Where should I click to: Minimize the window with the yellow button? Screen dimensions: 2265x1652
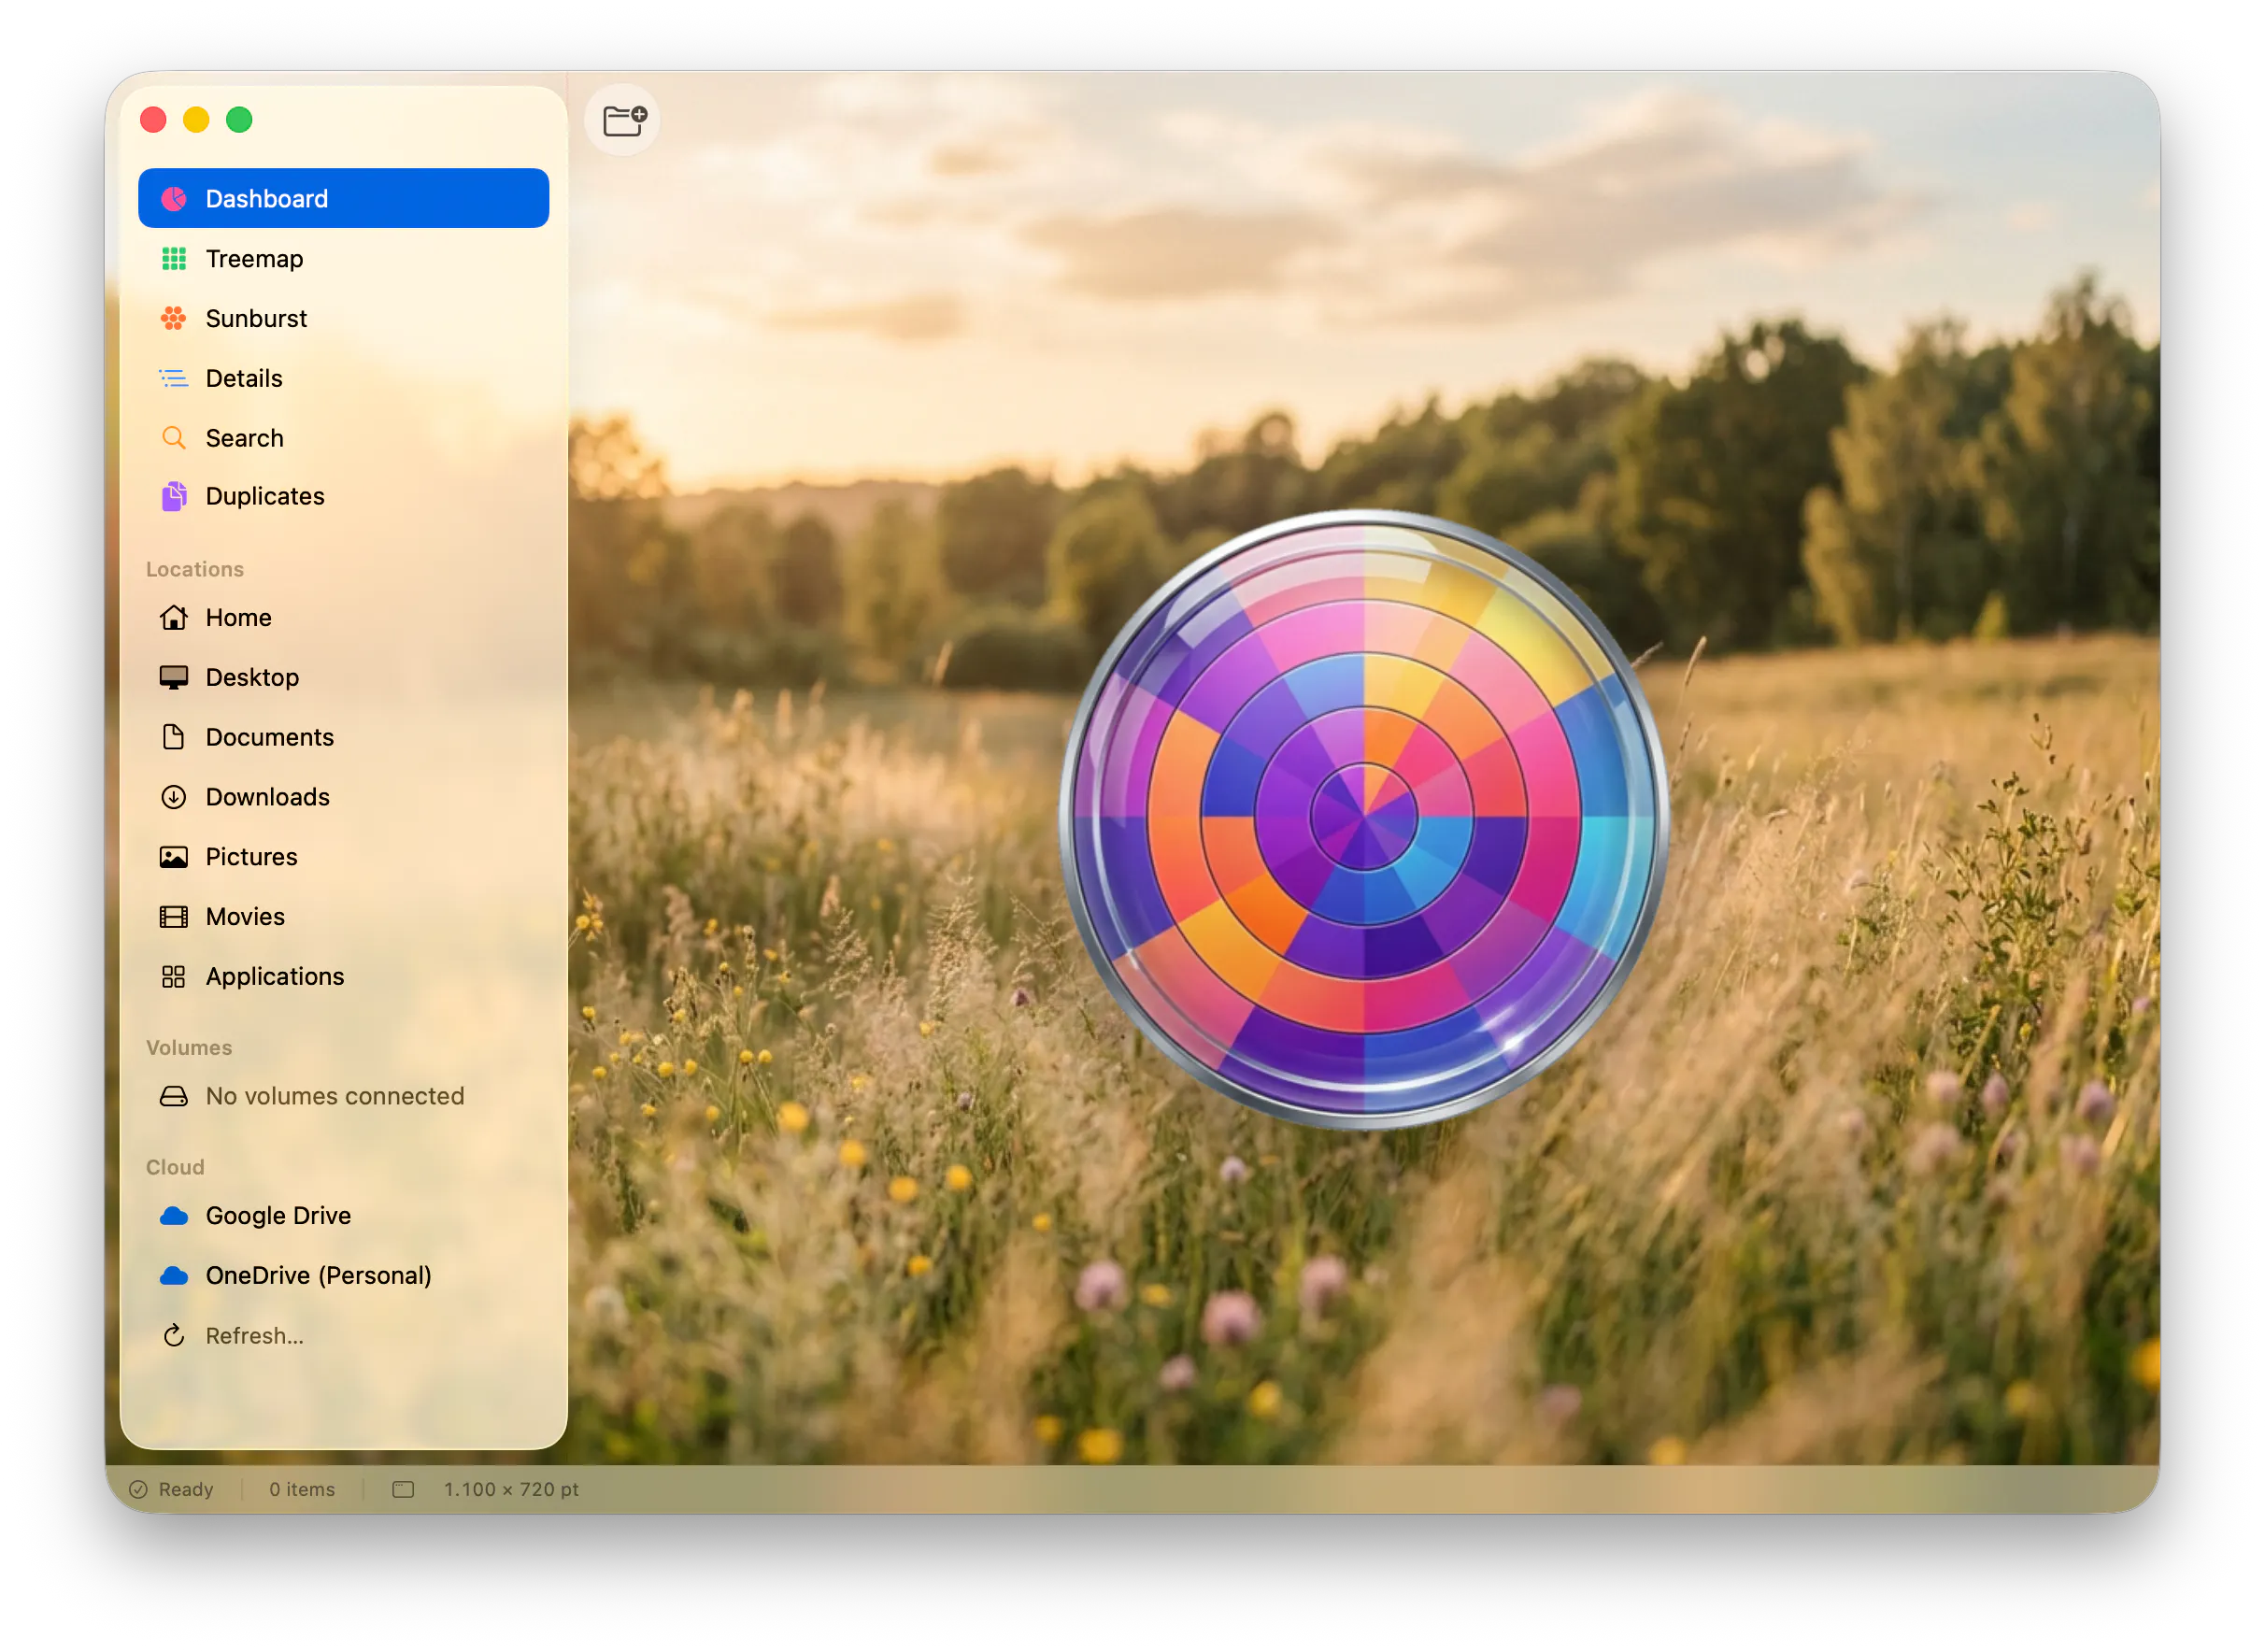click(x=197, y=120)
